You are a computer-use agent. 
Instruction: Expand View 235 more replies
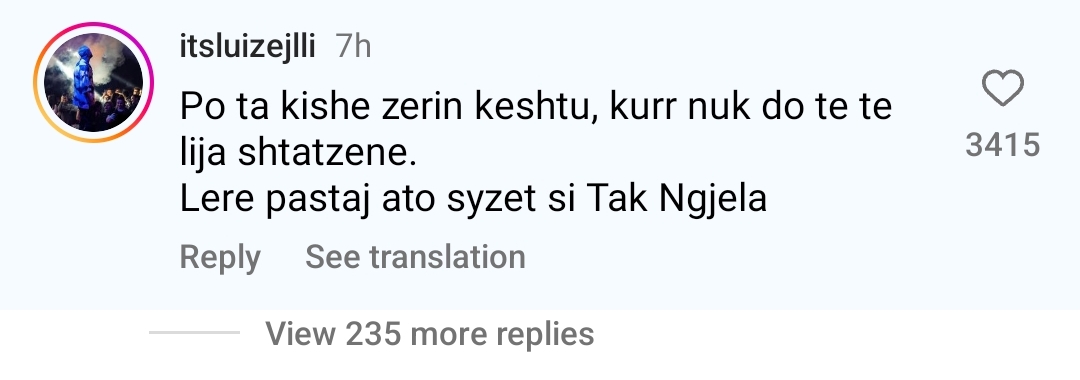pyautogui.click(x=430, y=333)
